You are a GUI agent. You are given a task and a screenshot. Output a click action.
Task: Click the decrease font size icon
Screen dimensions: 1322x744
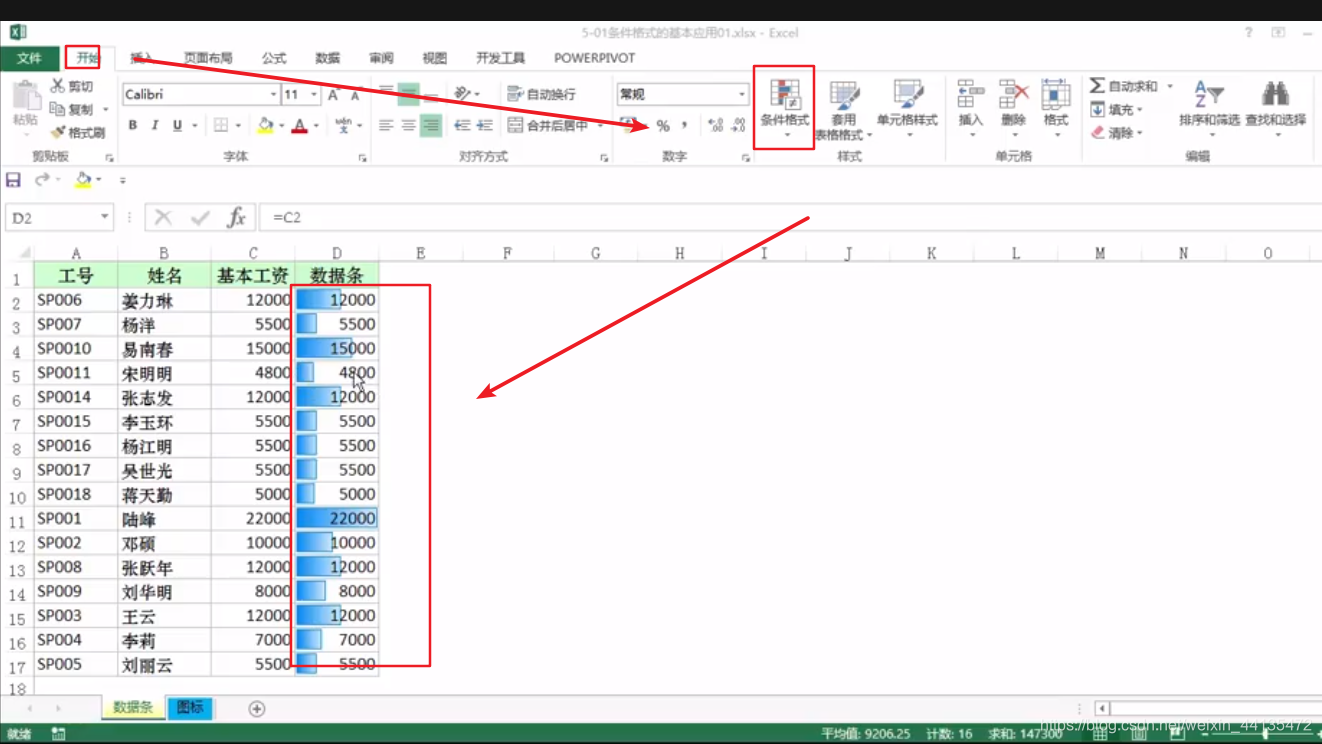coord(354,95)
